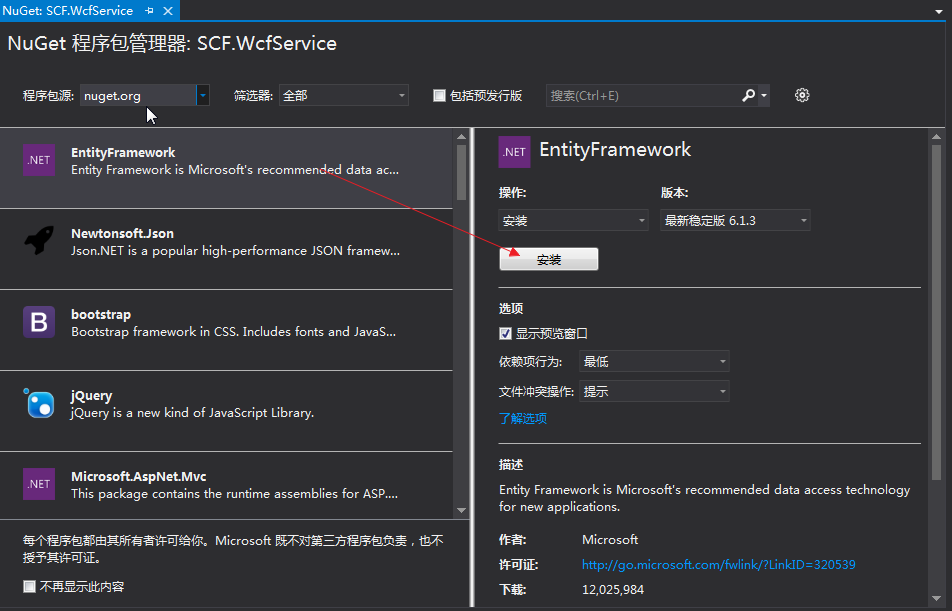Image resolution: width=952 pixels, height=611 pixels.
Task: Uncheck the show preview window checkbox
Action: coord(506,333)
